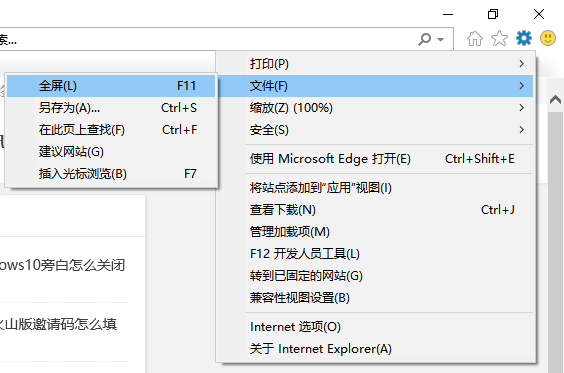Open the search dropdown arrow
This screenshot has width=564, height=373.
click(x=441, y=39)
